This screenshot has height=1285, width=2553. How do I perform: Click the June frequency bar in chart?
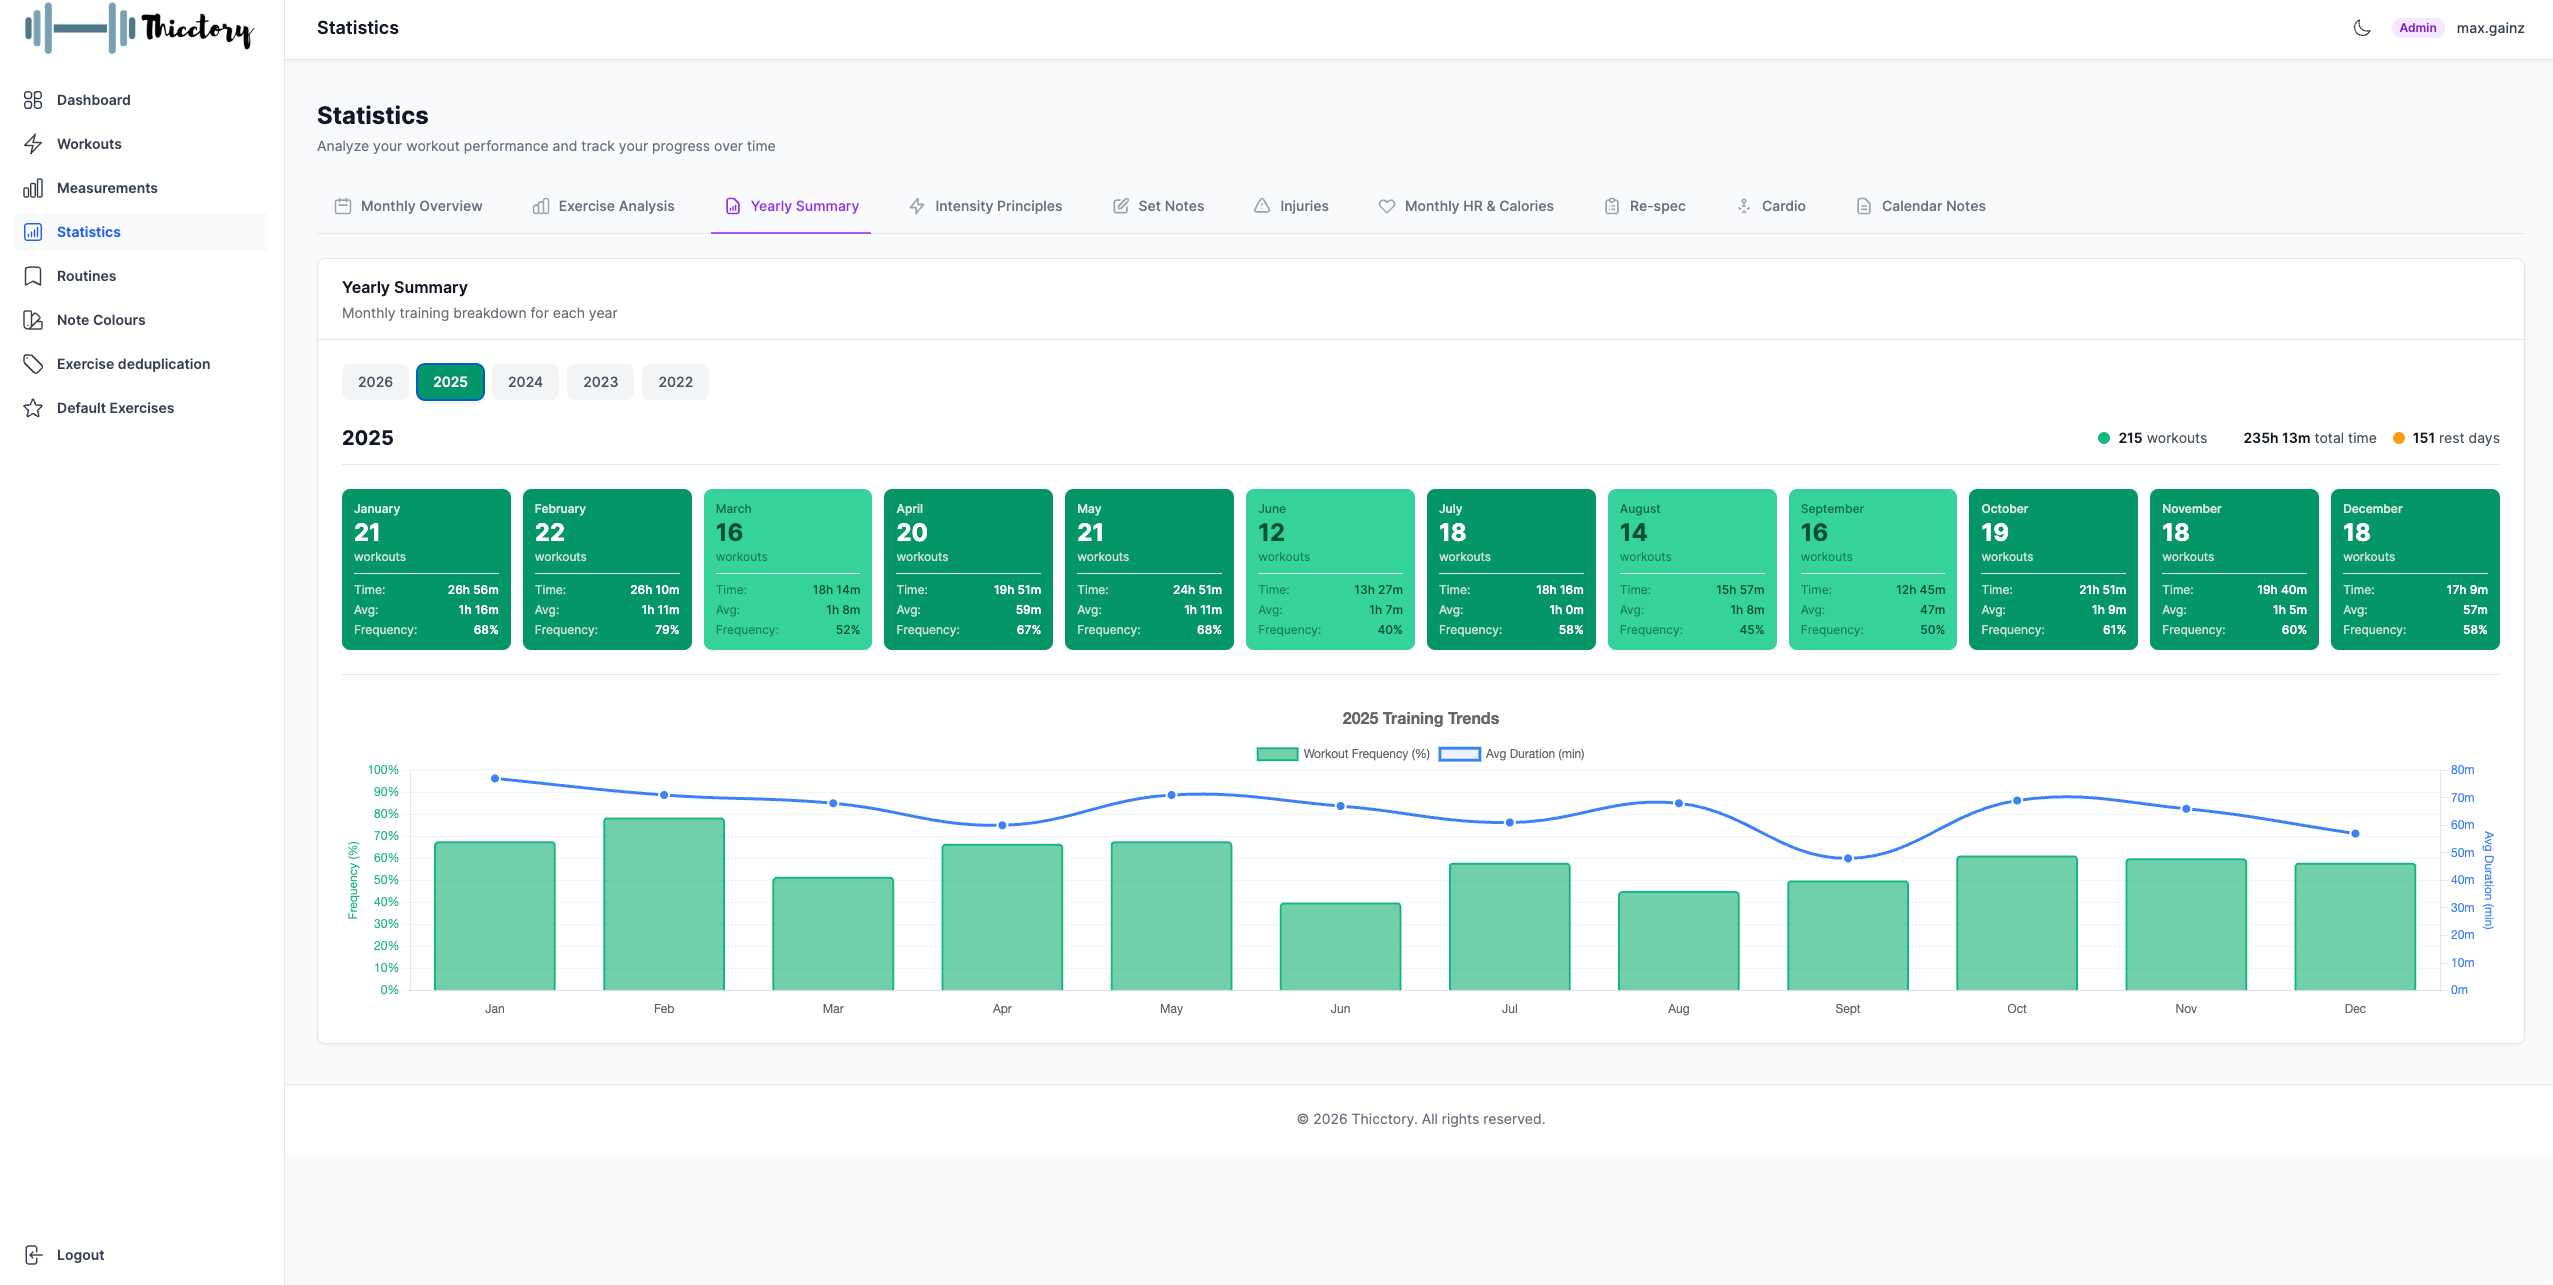tap(1340, 946)
